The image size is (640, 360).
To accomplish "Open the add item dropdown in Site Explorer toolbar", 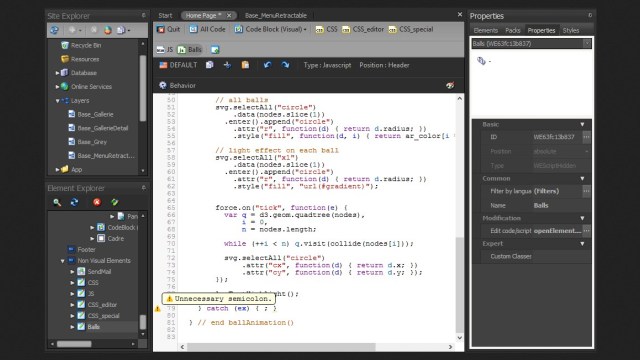I will click(x=74, y=30).
